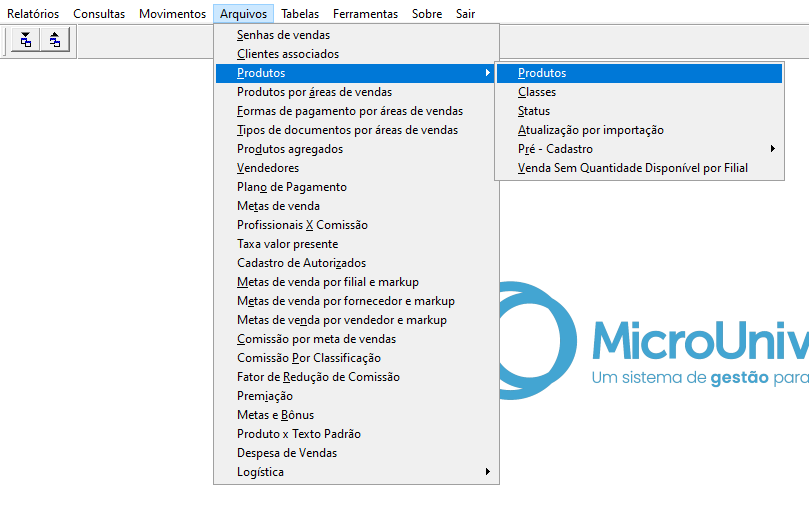Screen dimensions: 809x506
Task: Click the toolbar icon with down arrow
Action: 25,40
